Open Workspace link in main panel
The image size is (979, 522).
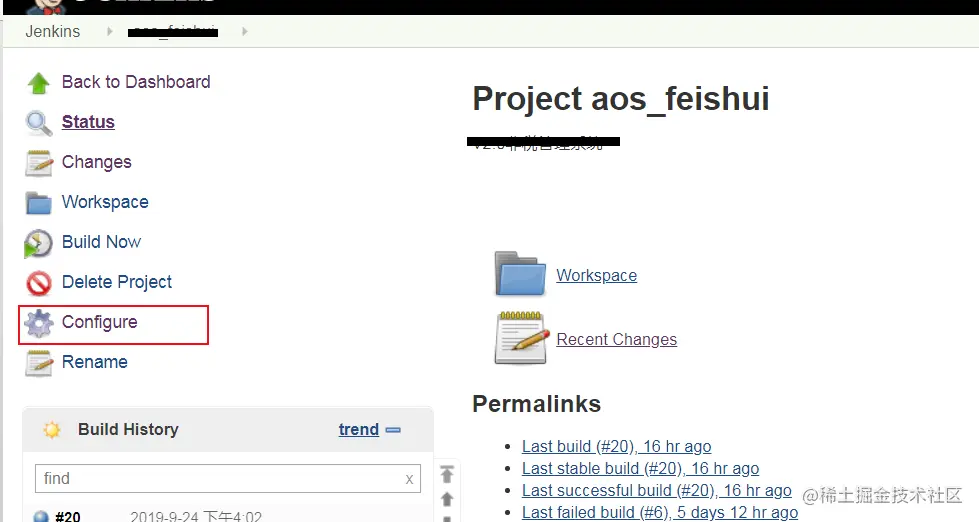[x=597, y=275]
